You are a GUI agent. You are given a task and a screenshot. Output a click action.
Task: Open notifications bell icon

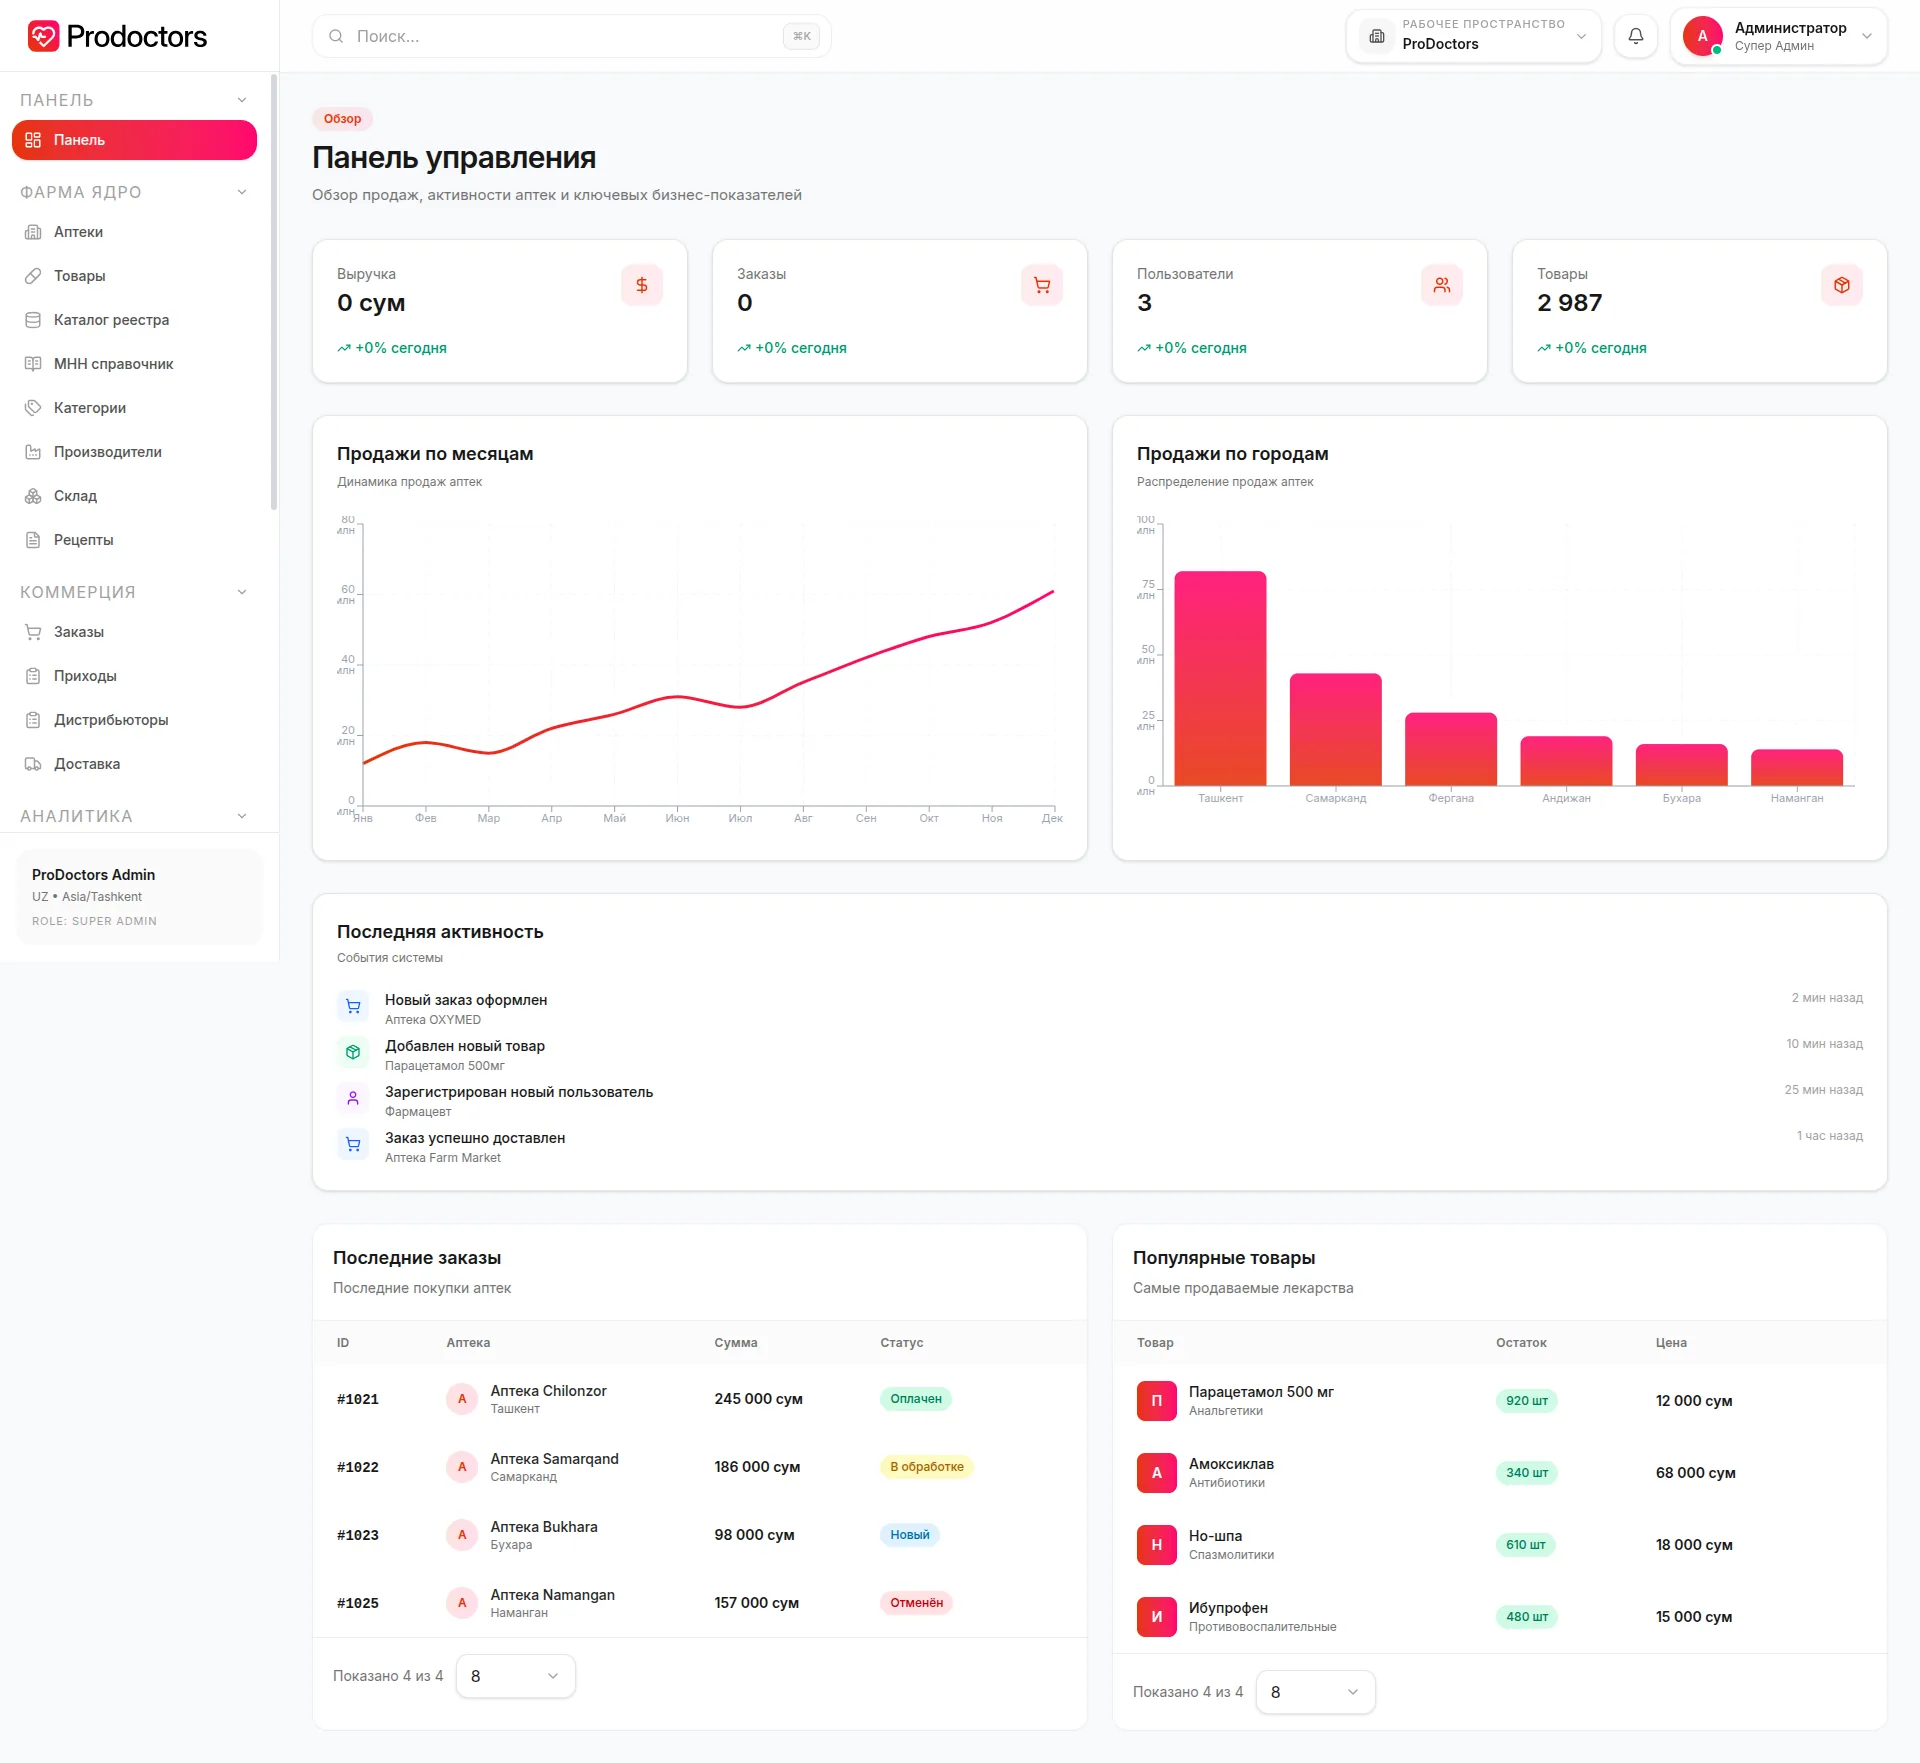click(x=1636, y=36)
